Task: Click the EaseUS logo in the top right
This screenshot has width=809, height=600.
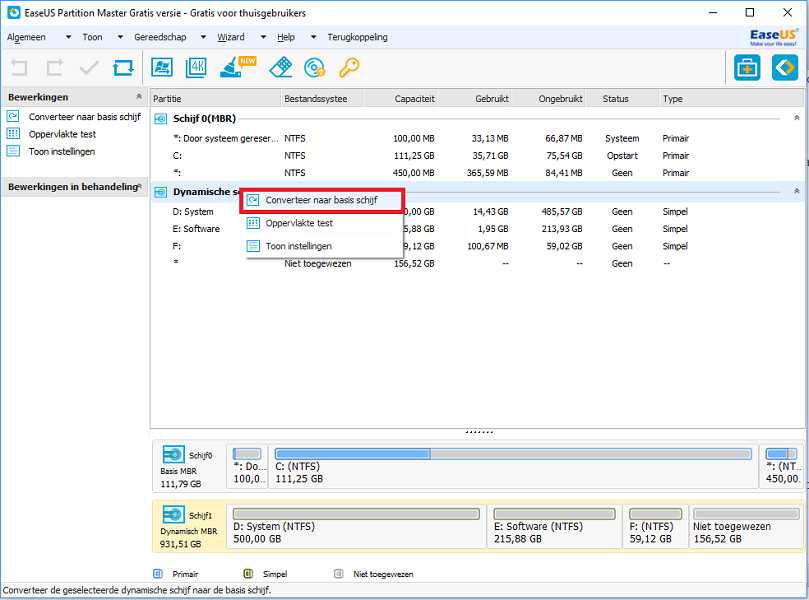Action: (x=773, y=37)
